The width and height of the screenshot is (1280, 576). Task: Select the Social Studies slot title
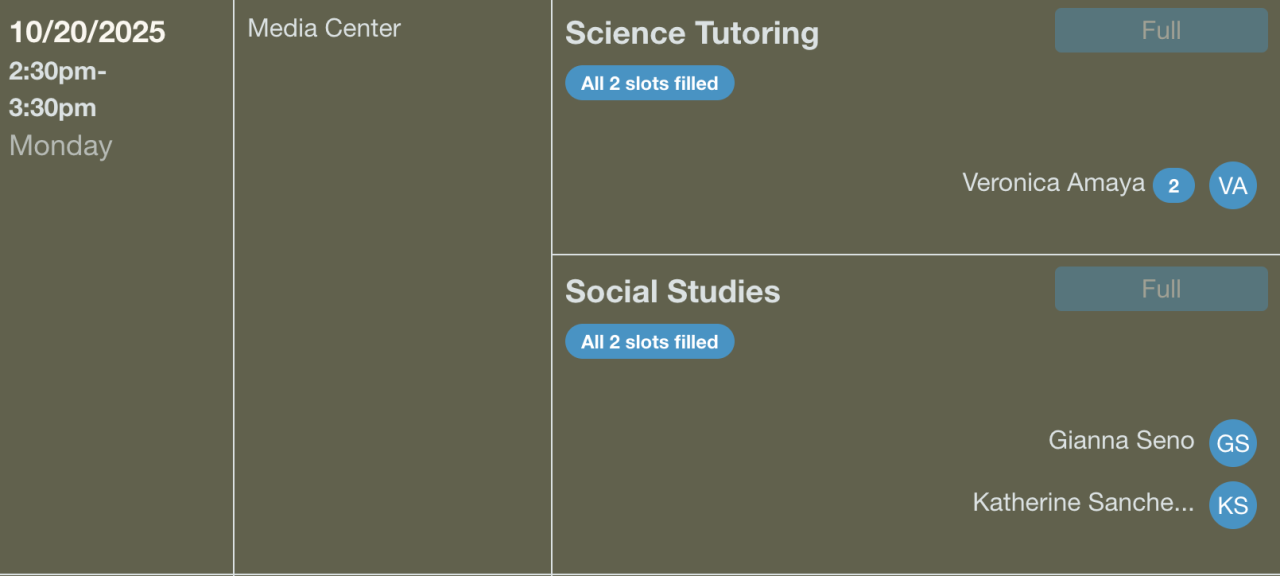coord(673,291)
